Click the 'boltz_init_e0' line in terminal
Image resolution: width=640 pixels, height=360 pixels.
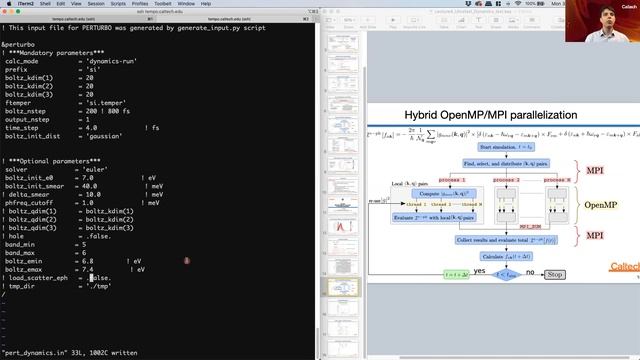pos(80,178)
